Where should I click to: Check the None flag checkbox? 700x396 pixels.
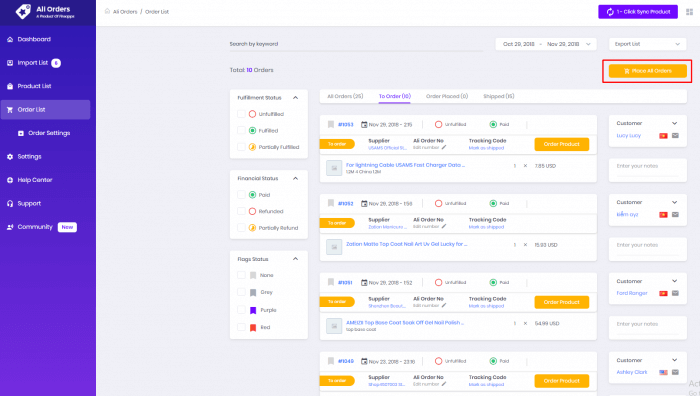[x=241, y=275]
